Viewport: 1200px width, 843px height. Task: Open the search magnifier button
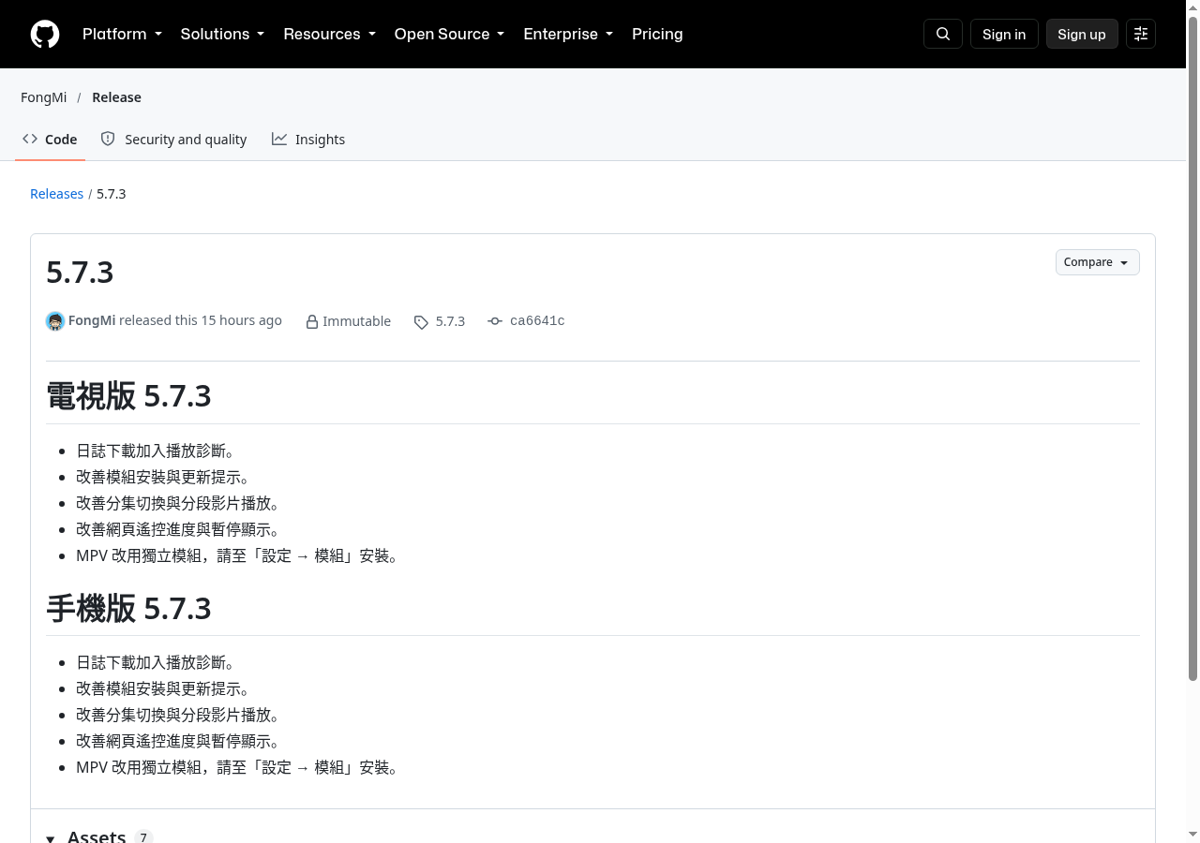(x=943, y=34)
